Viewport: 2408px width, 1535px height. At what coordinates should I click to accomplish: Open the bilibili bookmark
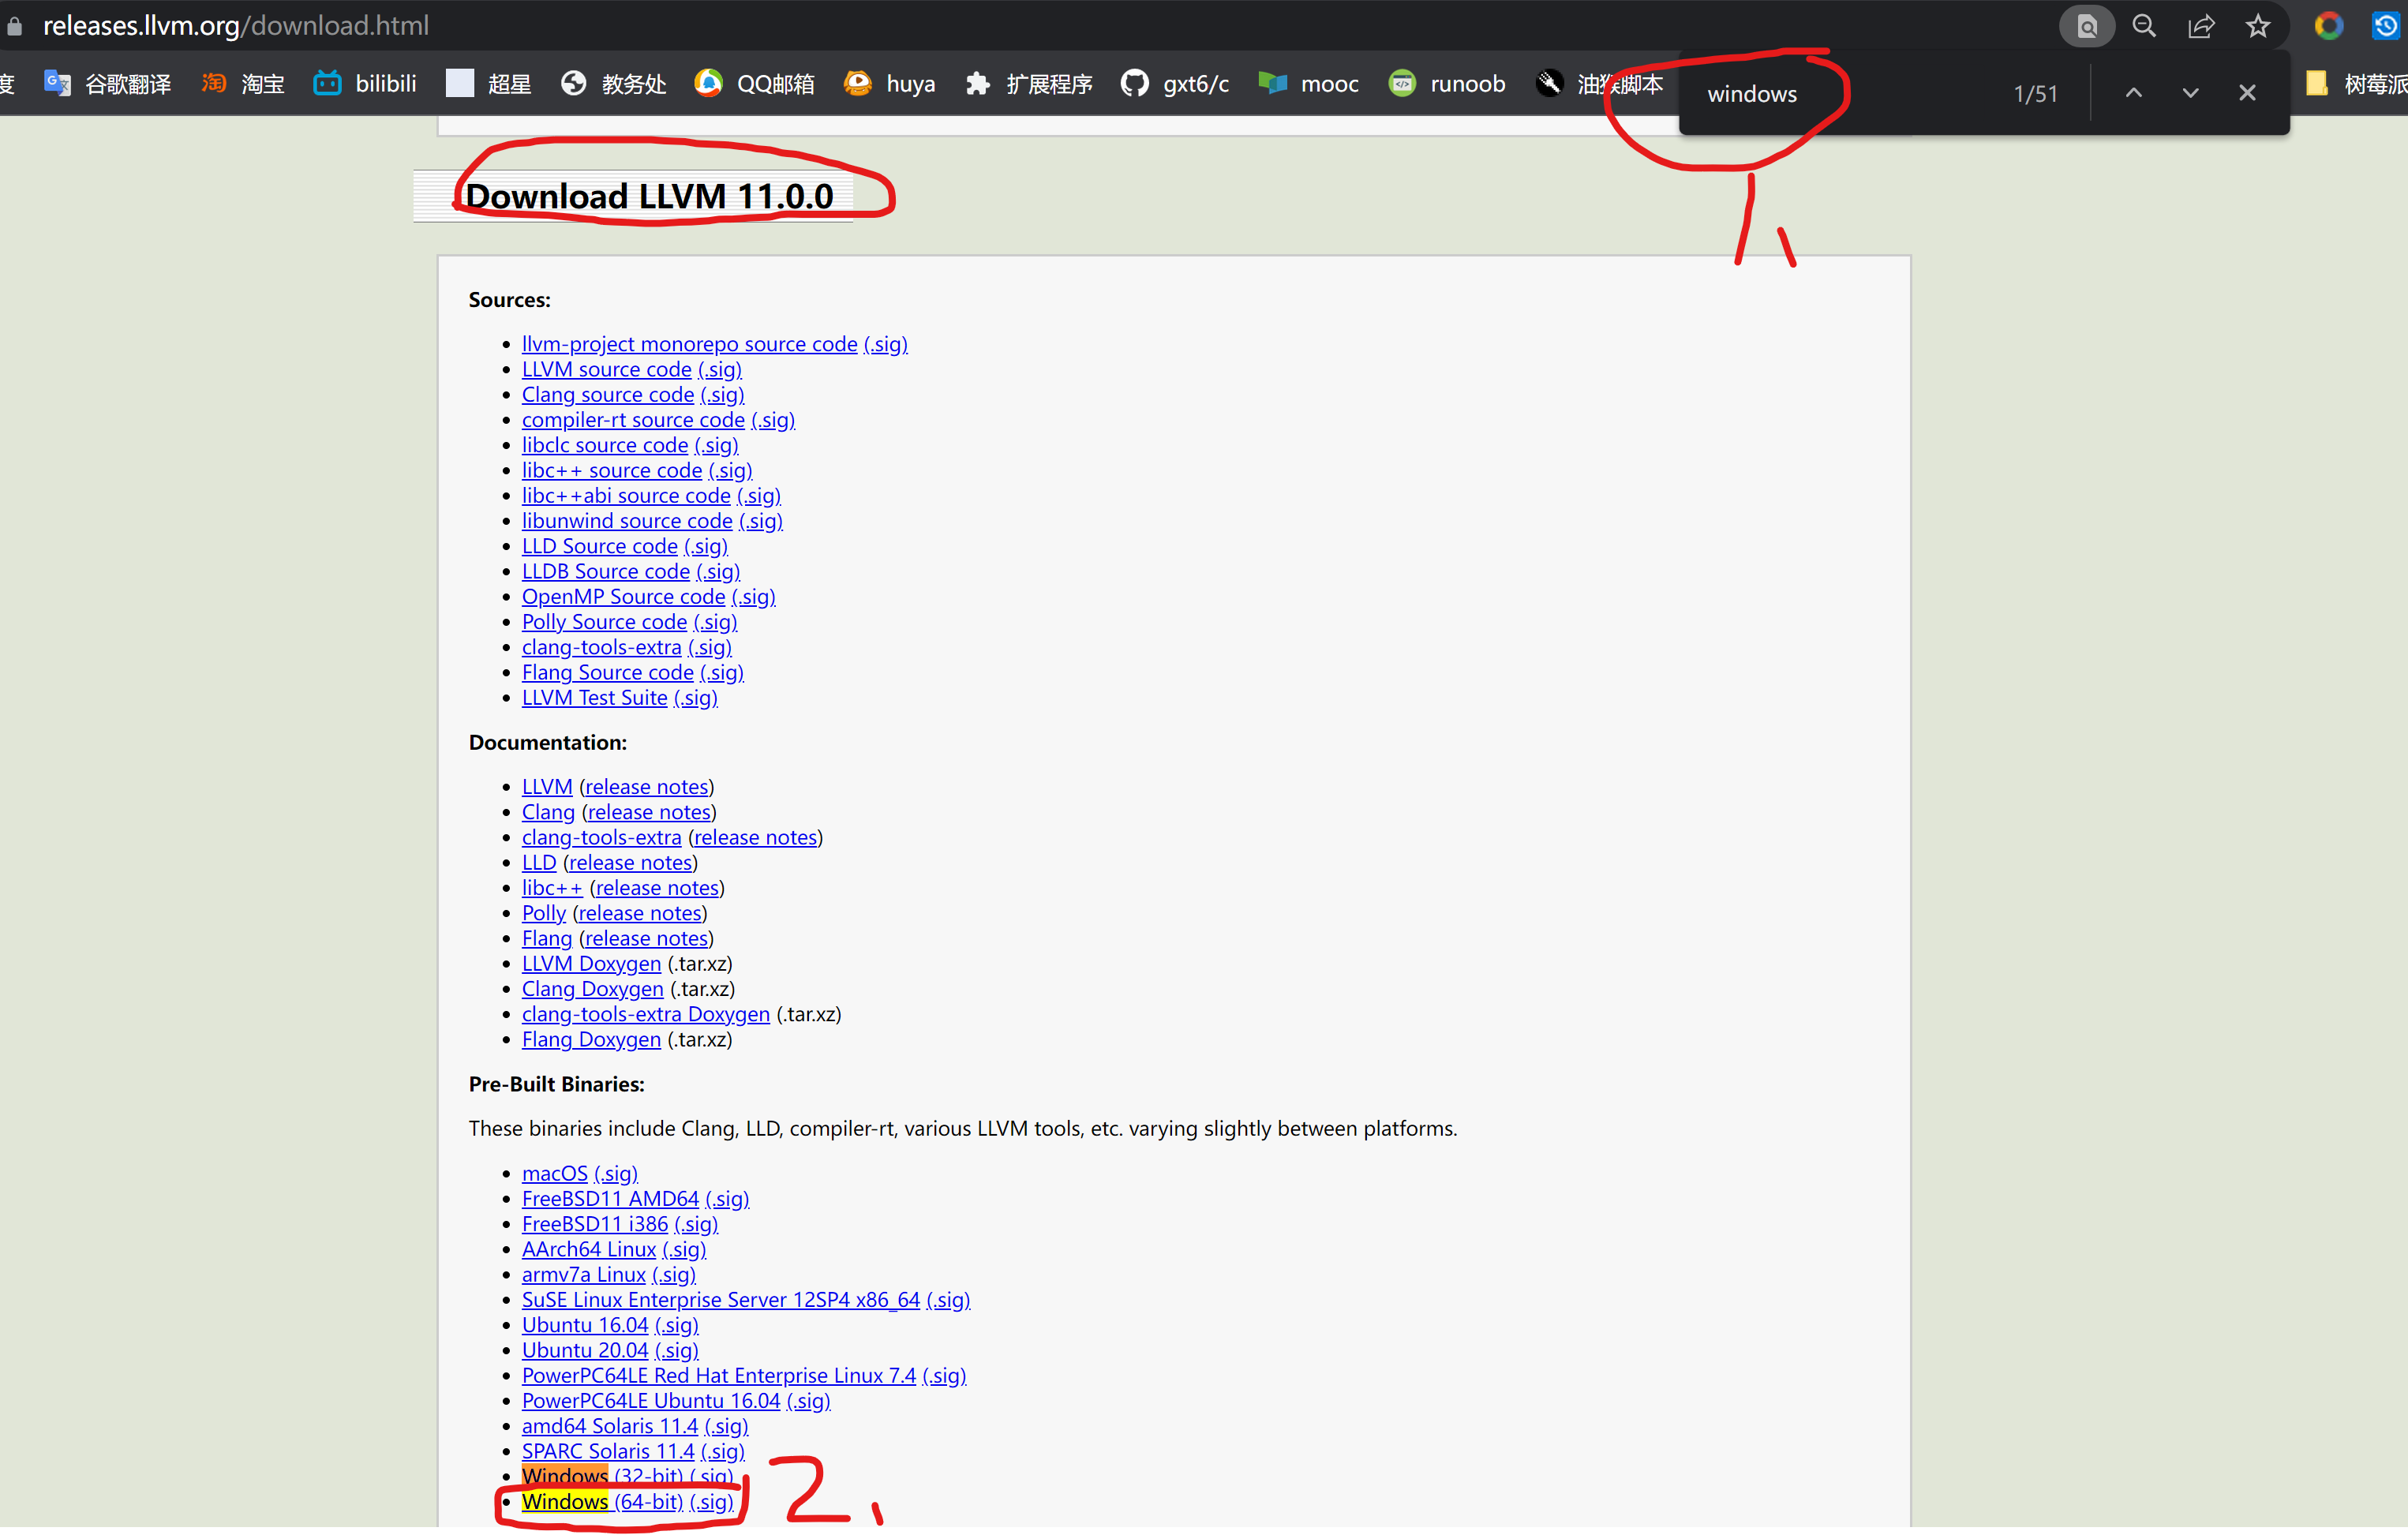[365, 84]
